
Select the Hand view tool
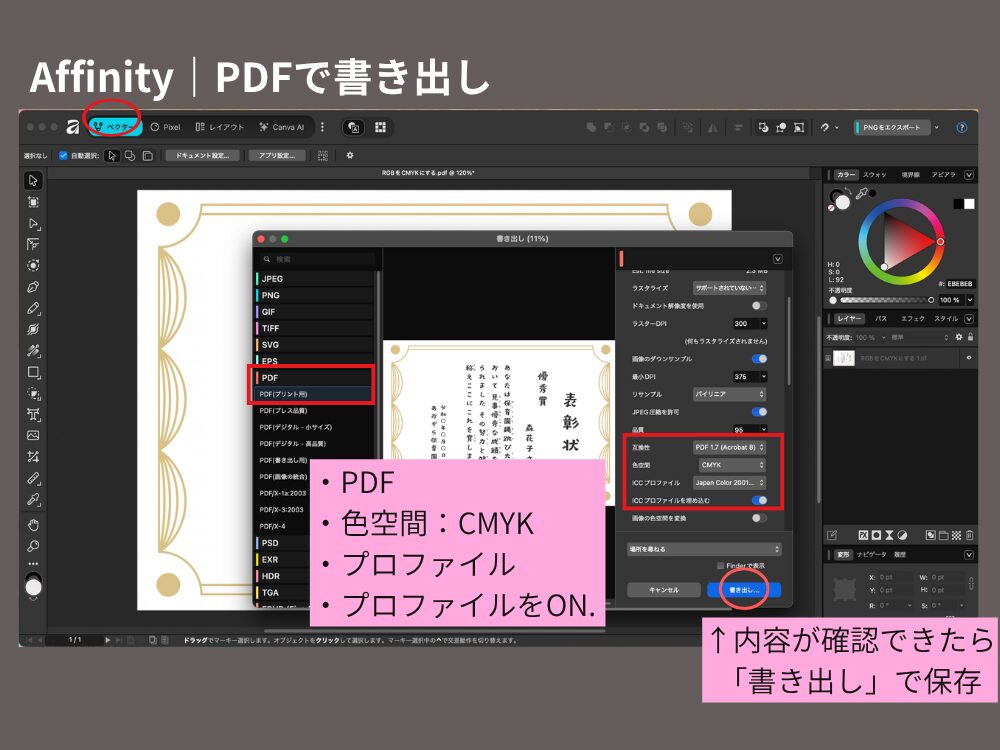pyautogui.click(x=33, y=525)
